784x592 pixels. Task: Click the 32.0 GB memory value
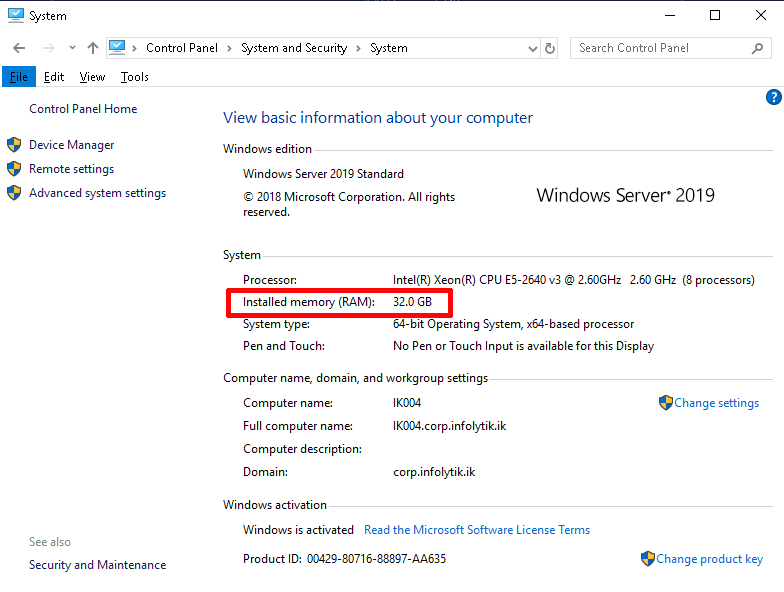point(412,302)
